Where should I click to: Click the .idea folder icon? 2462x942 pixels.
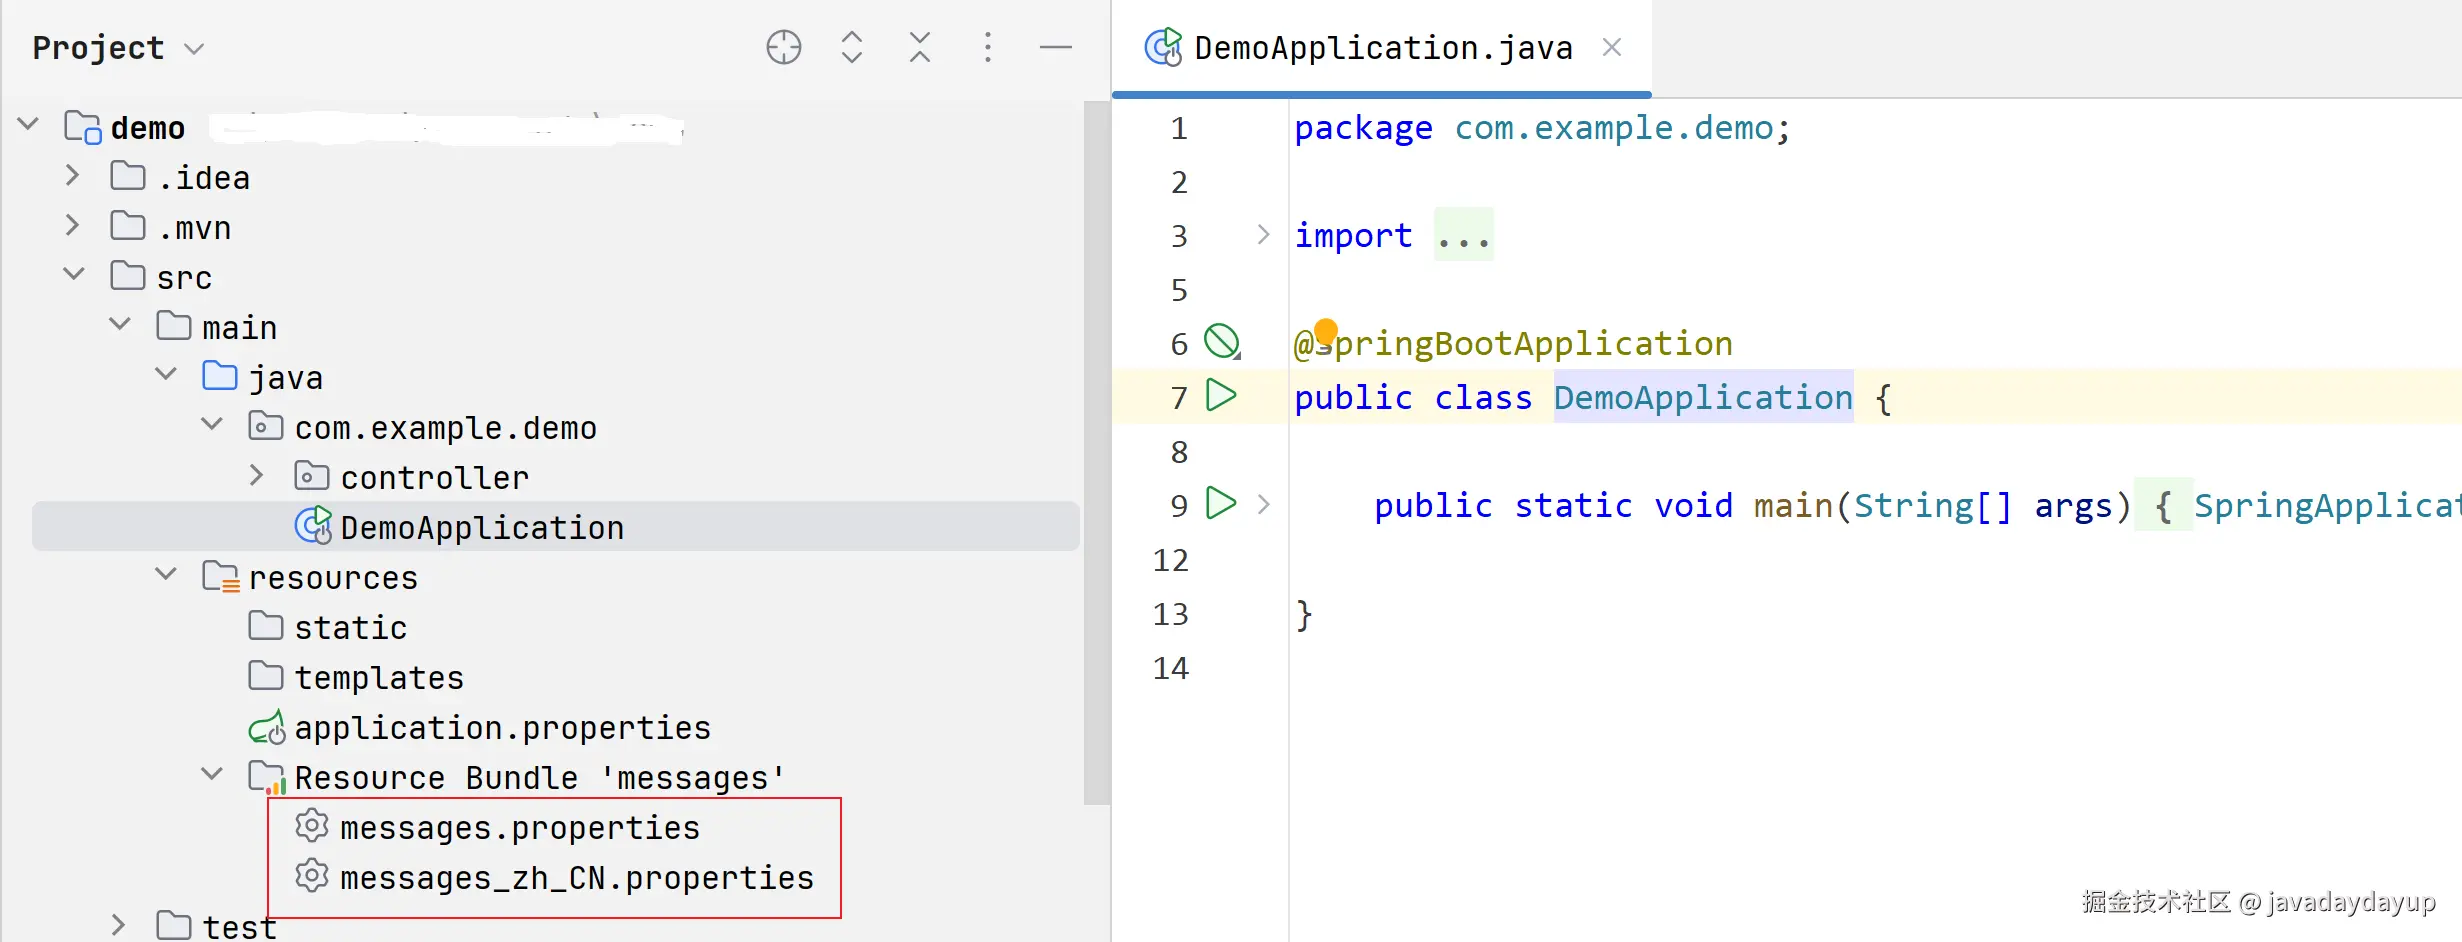coord(128,176)
